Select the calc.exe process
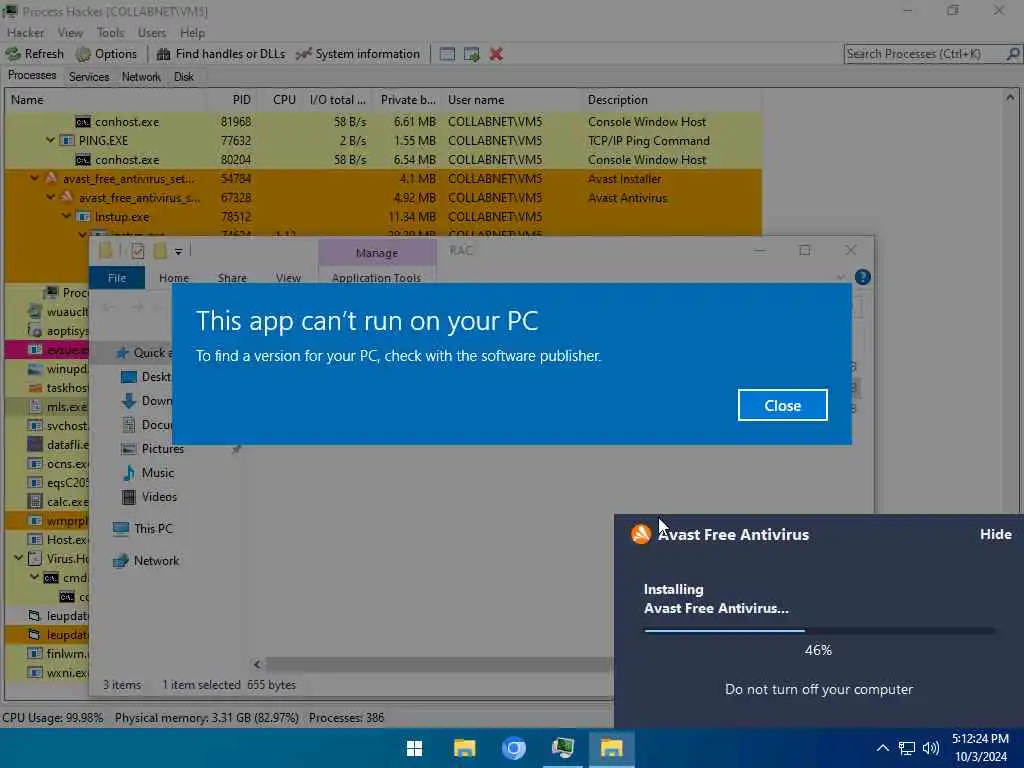This screenshot has height=768, width=1024. pyautogui.click(x=47, y=502)
